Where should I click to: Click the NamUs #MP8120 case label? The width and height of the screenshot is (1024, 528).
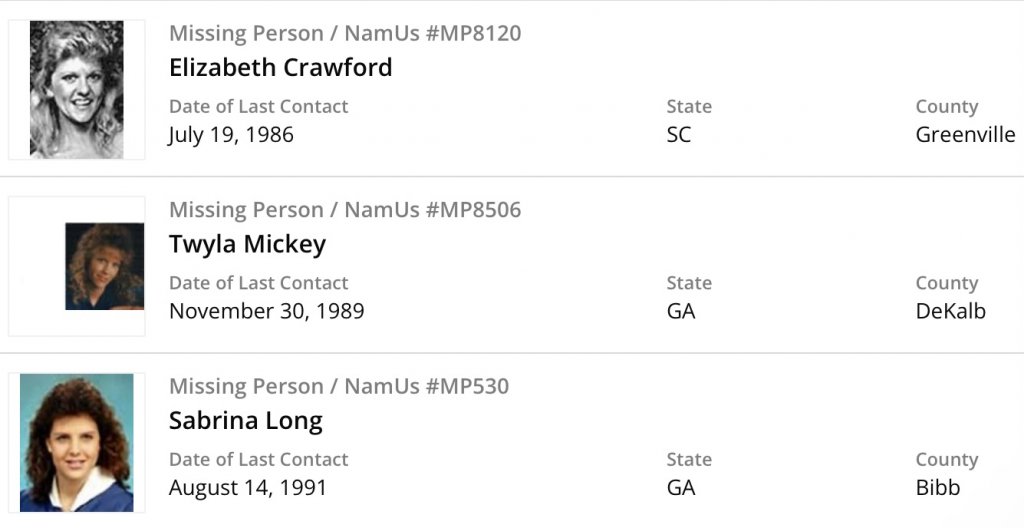345,33
